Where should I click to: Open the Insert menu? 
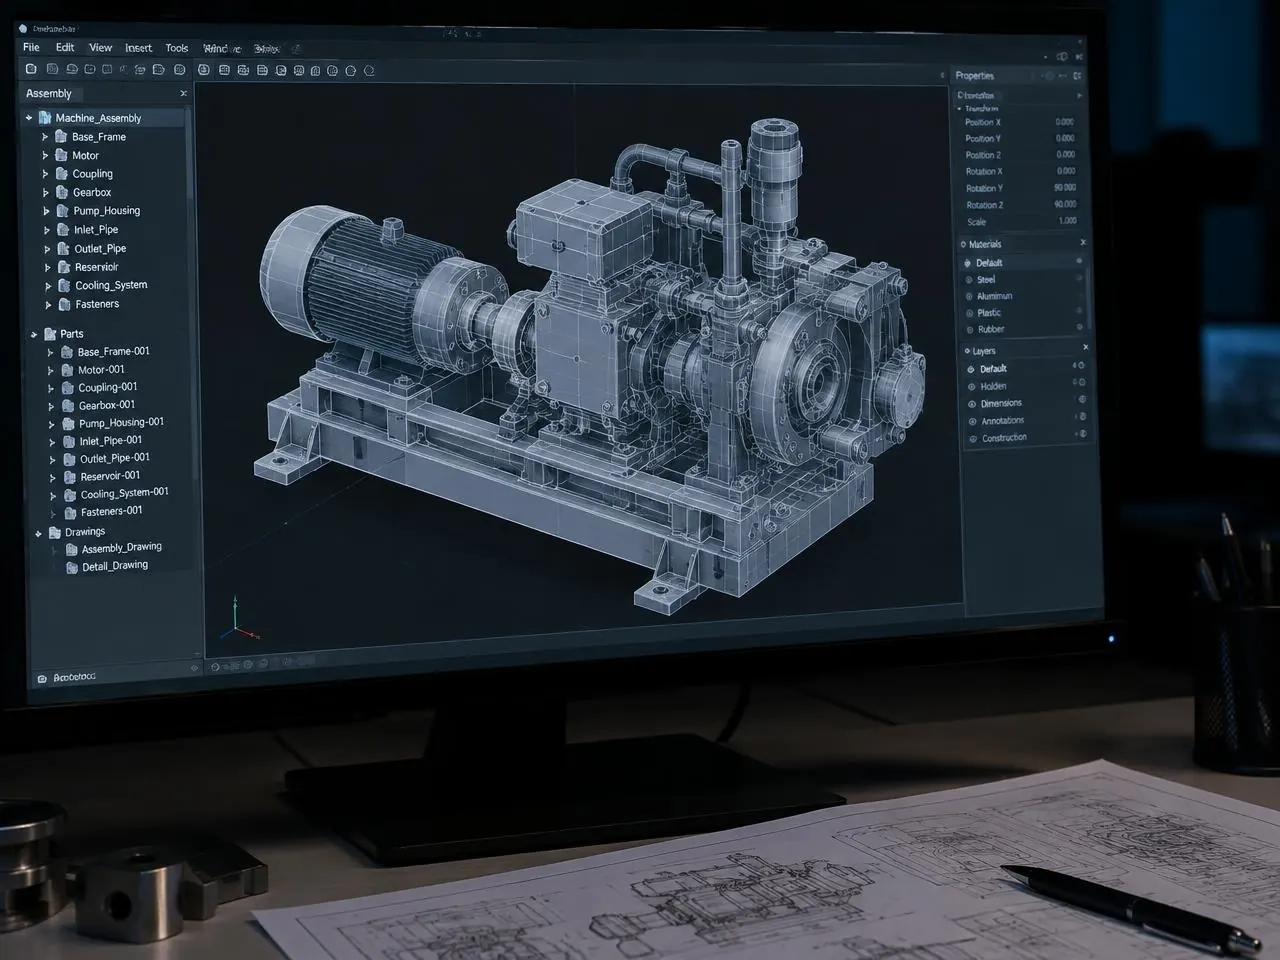[138, 48]
